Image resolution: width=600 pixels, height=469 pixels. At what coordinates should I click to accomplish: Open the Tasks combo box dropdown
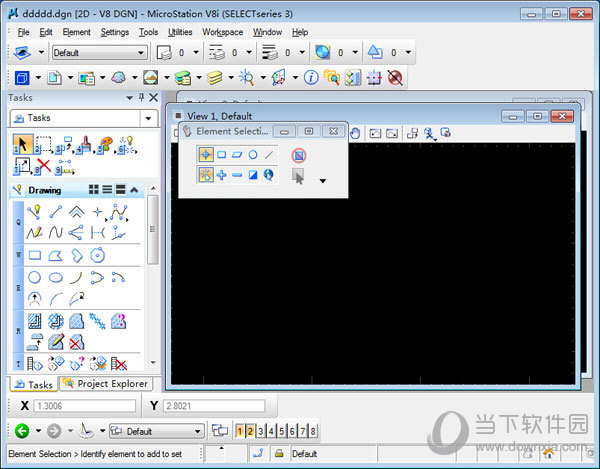click(x=148, y=118)
